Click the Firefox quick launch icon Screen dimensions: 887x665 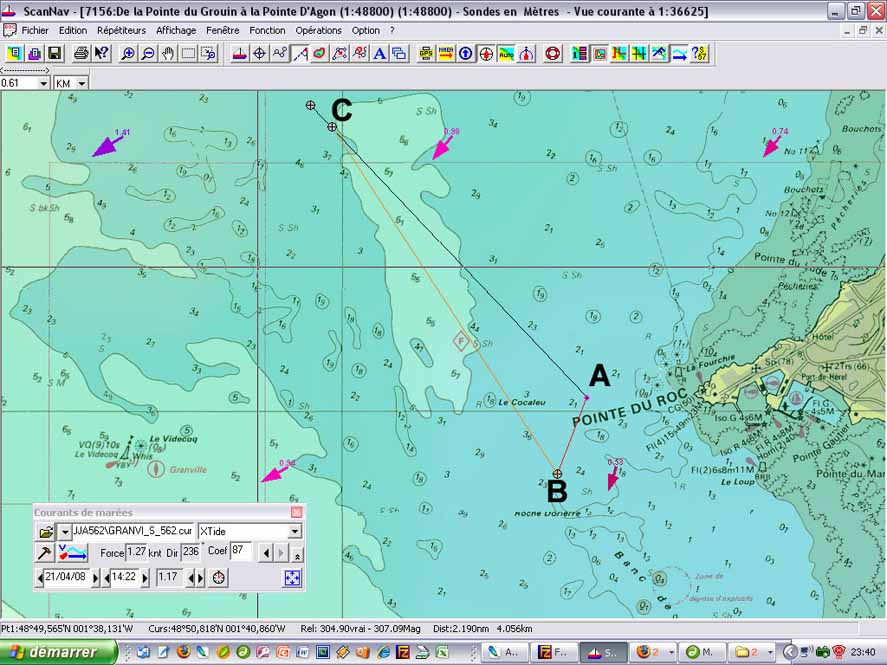click(183, 652)
